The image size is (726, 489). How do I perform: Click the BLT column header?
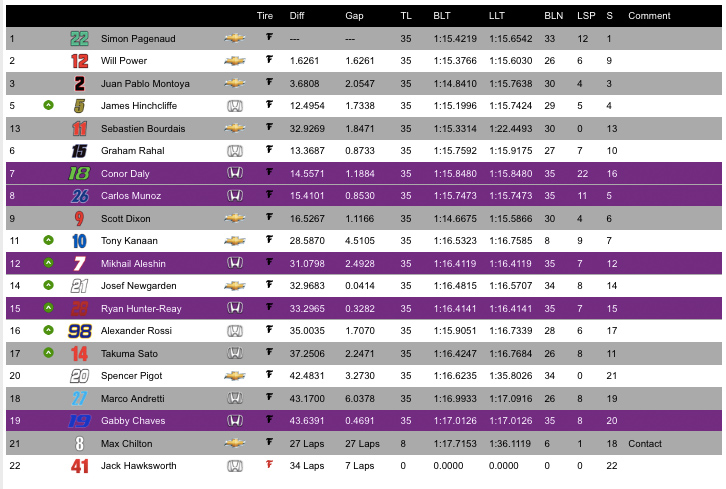(x=442, y=16)
